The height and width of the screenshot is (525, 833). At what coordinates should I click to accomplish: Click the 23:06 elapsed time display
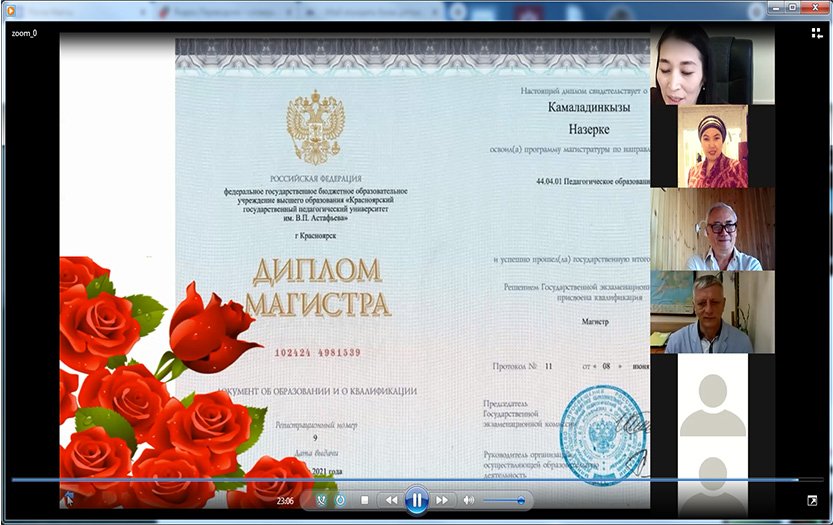pyautogui.click(x=285, y=501)
